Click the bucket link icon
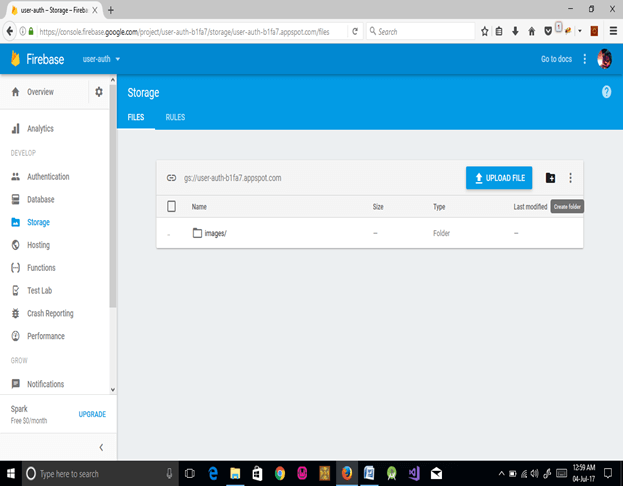Screen dimensions: 623x486 [171, 178]
